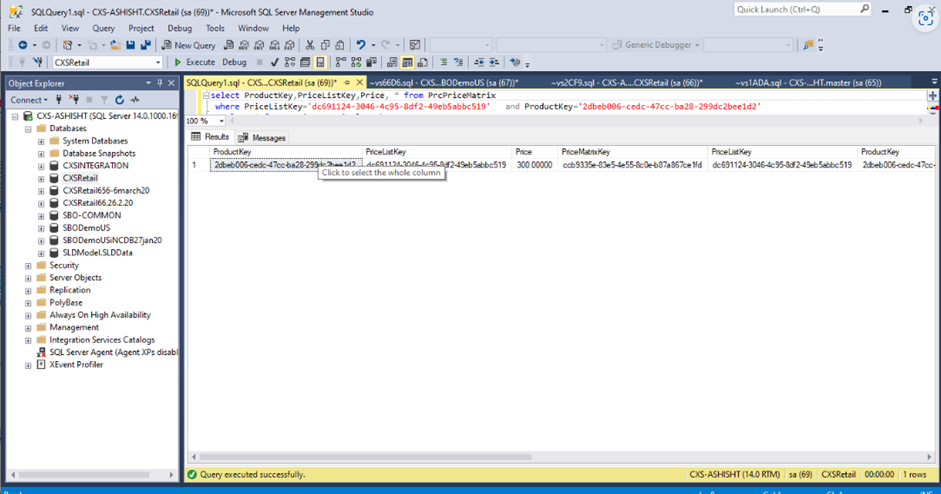
Task: Click the New Project icon in toolbar
Action: 68,45
